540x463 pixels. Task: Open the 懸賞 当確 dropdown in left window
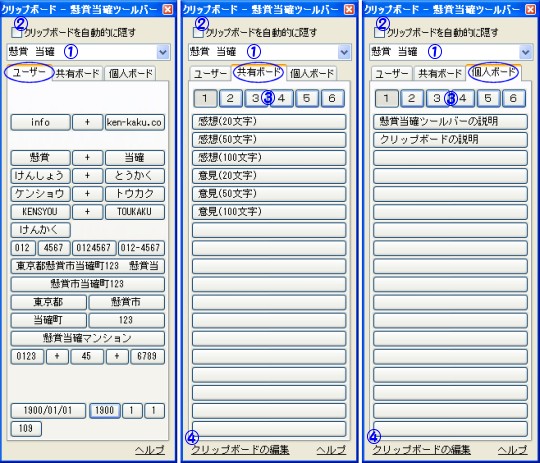point(163,52)
